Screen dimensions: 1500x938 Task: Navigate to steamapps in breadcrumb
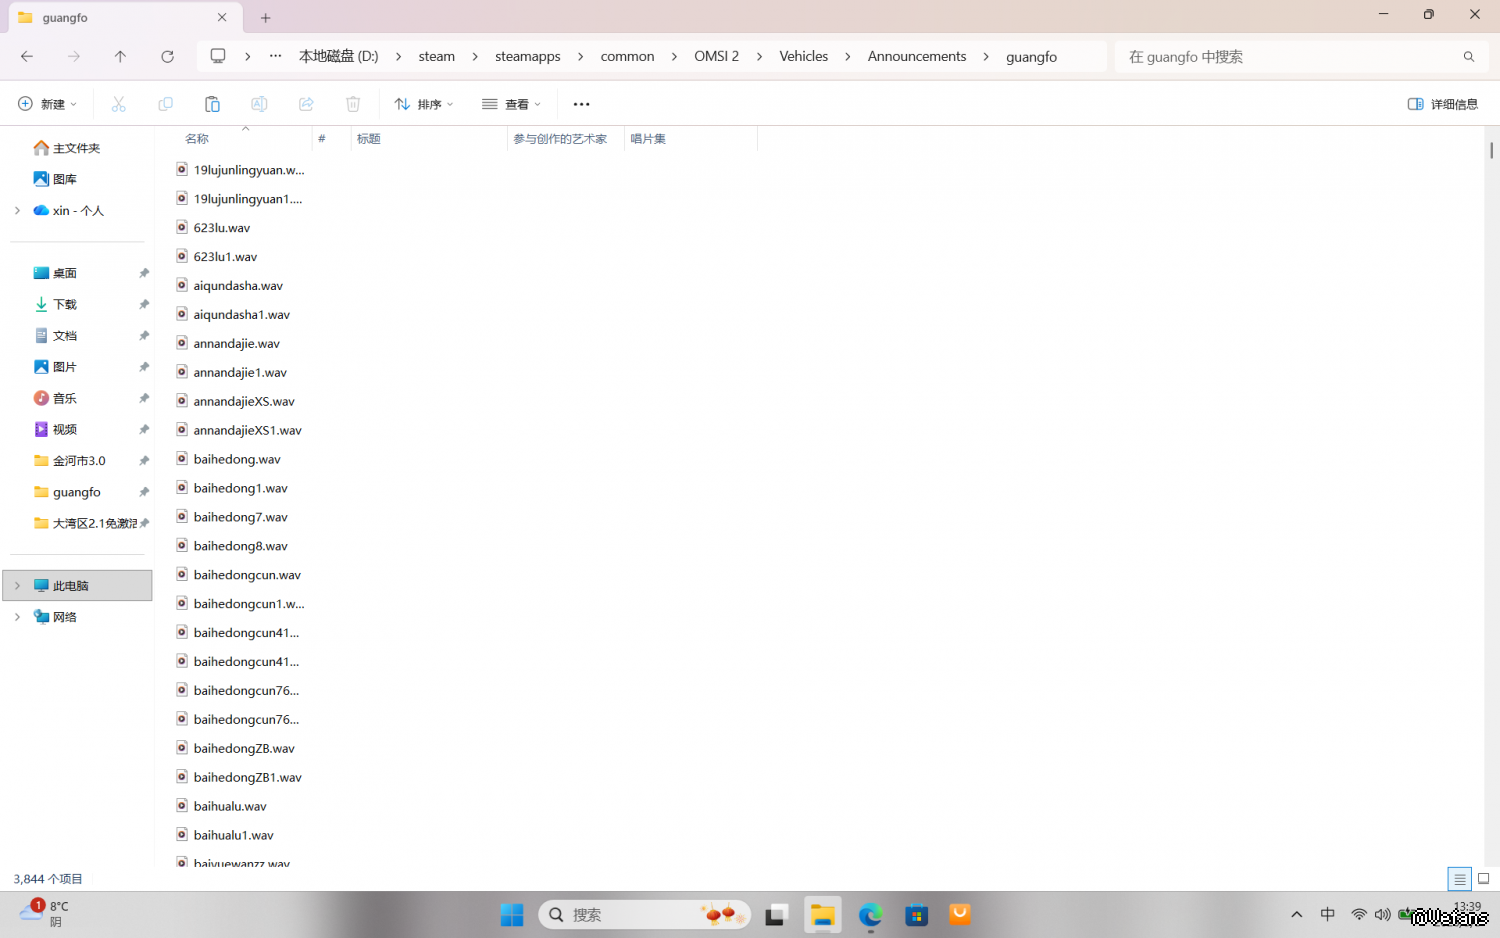528,56
